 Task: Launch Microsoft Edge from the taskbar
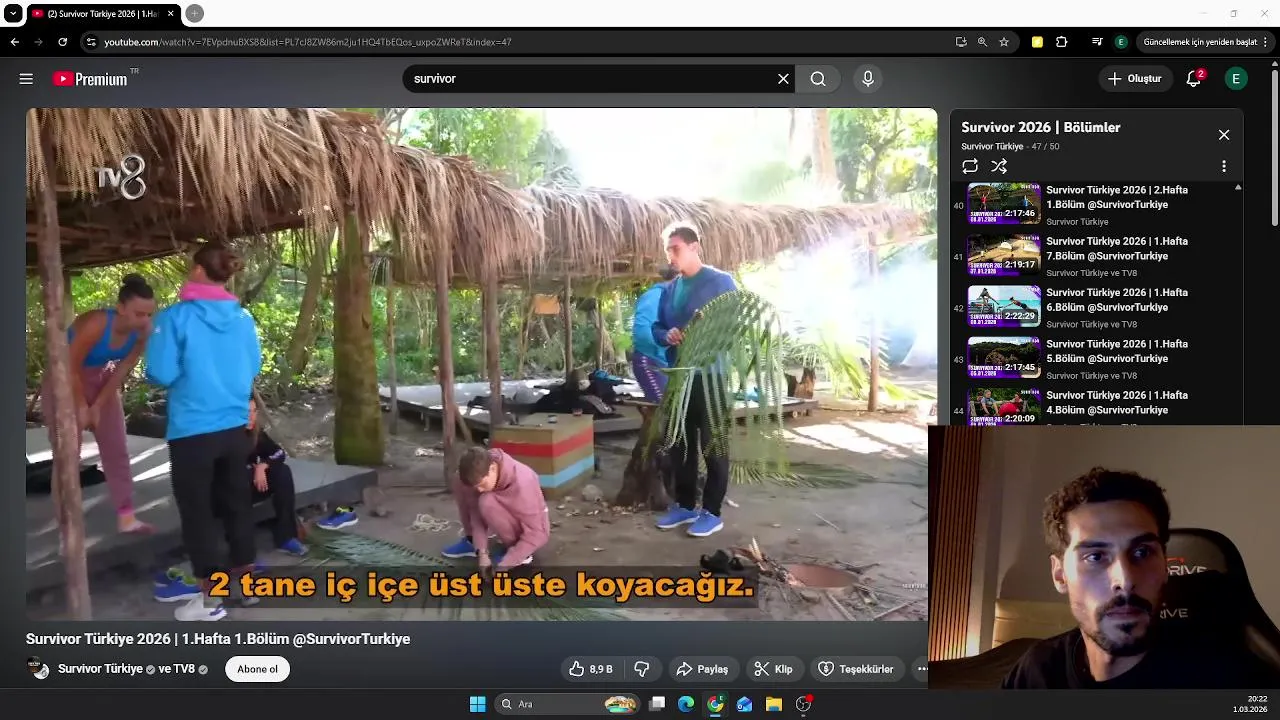[686, 704]
